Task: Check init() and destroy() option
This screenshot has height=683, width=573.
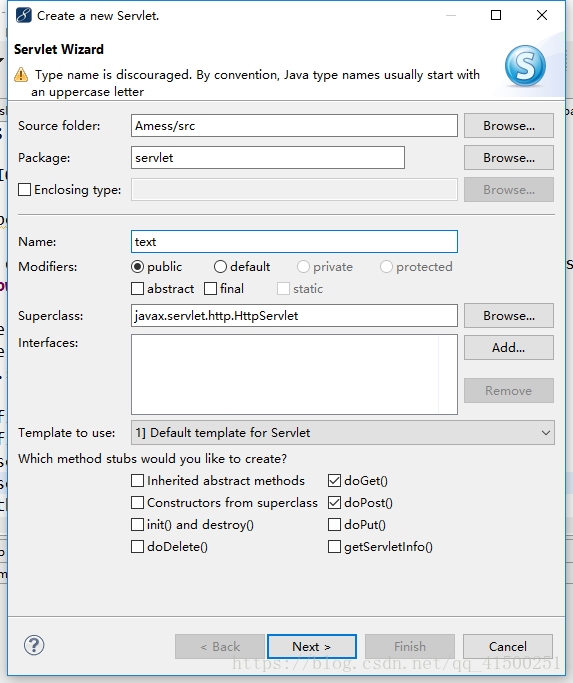Action: [137, 524]
